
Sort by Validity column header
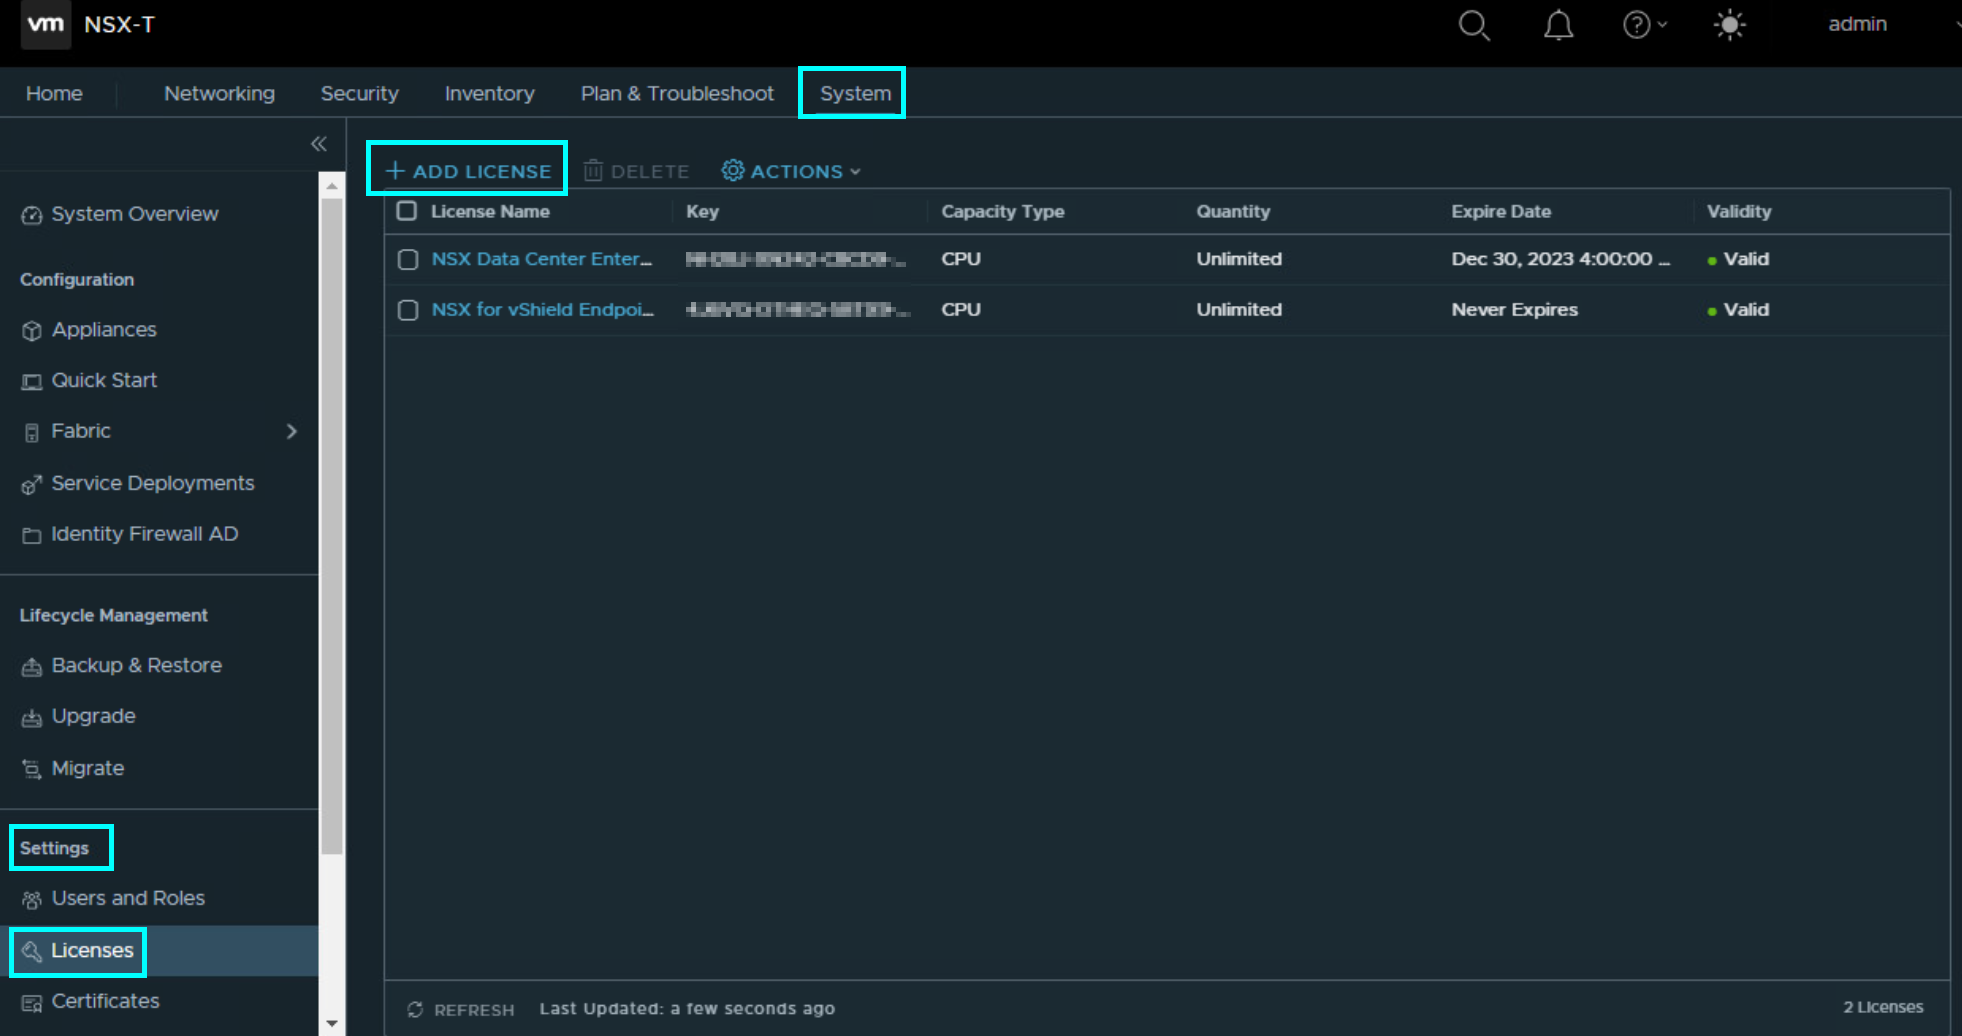1739,211
